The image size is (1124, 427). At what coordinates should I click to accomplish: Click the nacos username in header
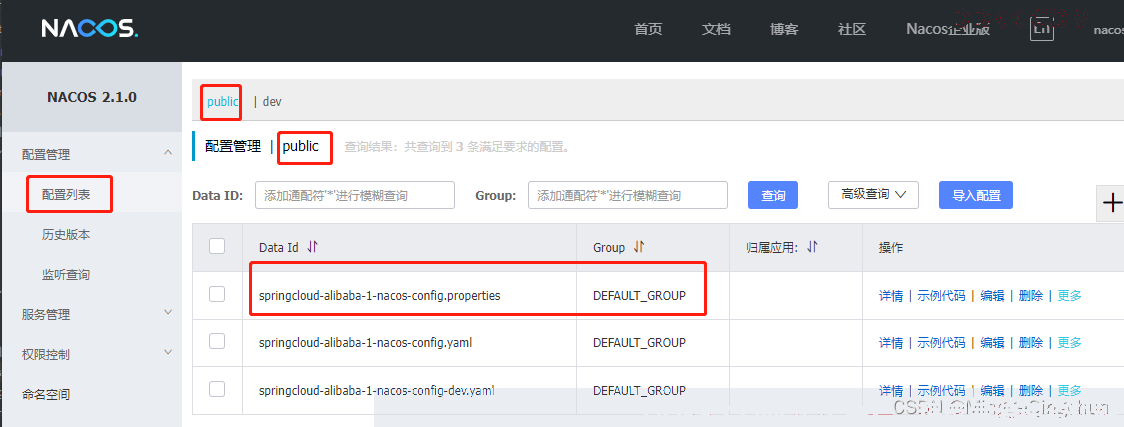[x=1108, y=29]
